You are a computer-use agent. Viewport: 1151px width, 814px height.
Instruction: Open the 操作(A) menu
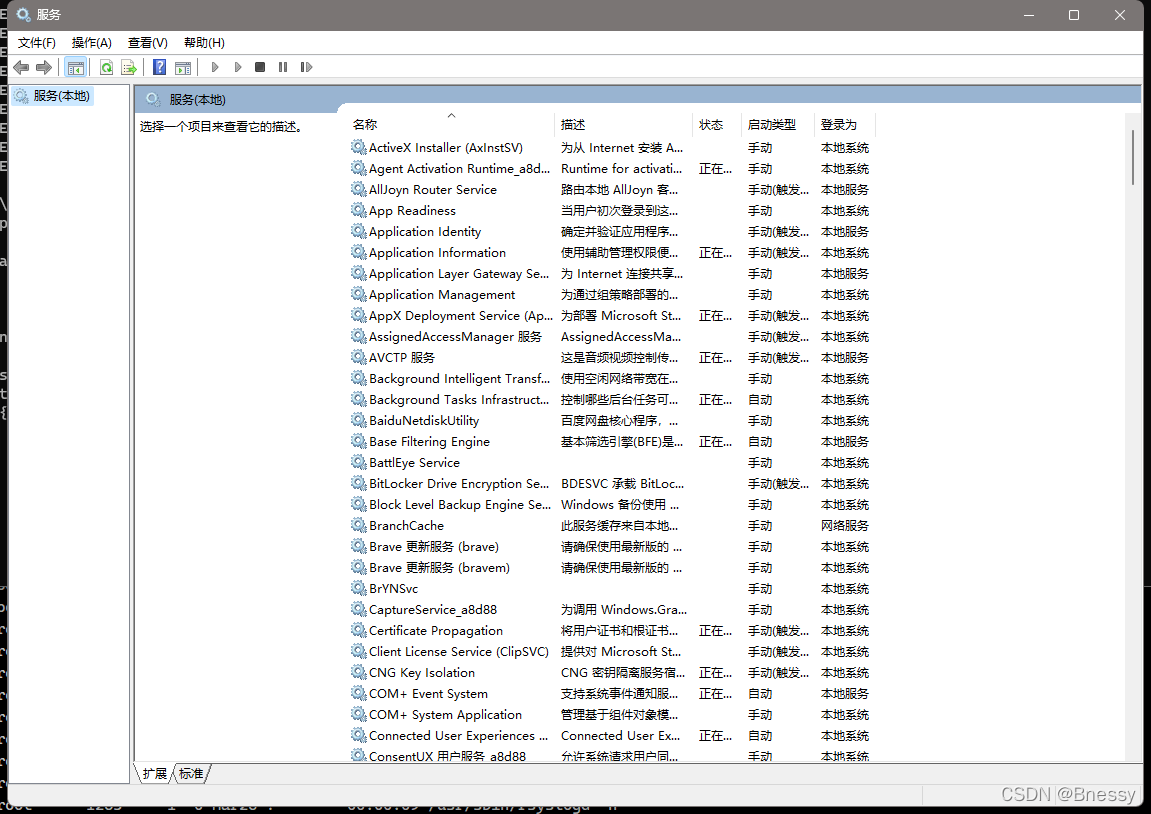[x=92, y=43]
